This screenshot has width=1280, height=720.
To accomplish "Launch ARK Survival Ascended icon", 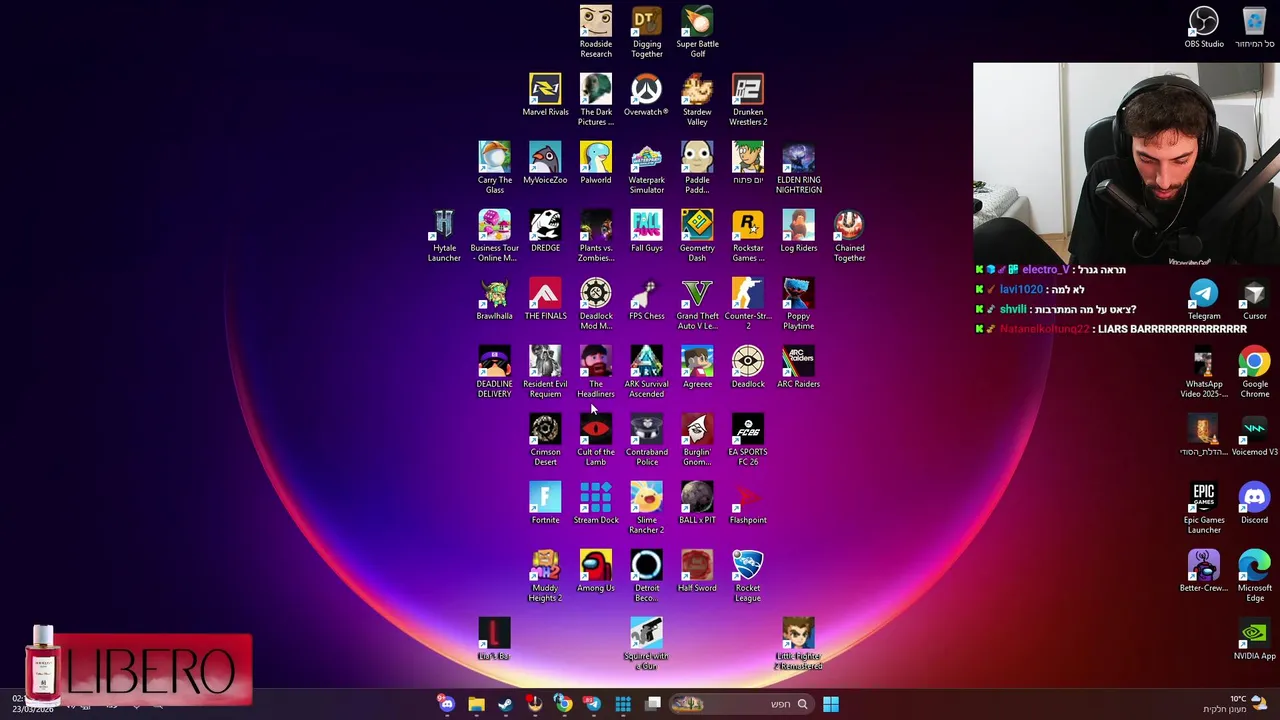I will (646, 372).
